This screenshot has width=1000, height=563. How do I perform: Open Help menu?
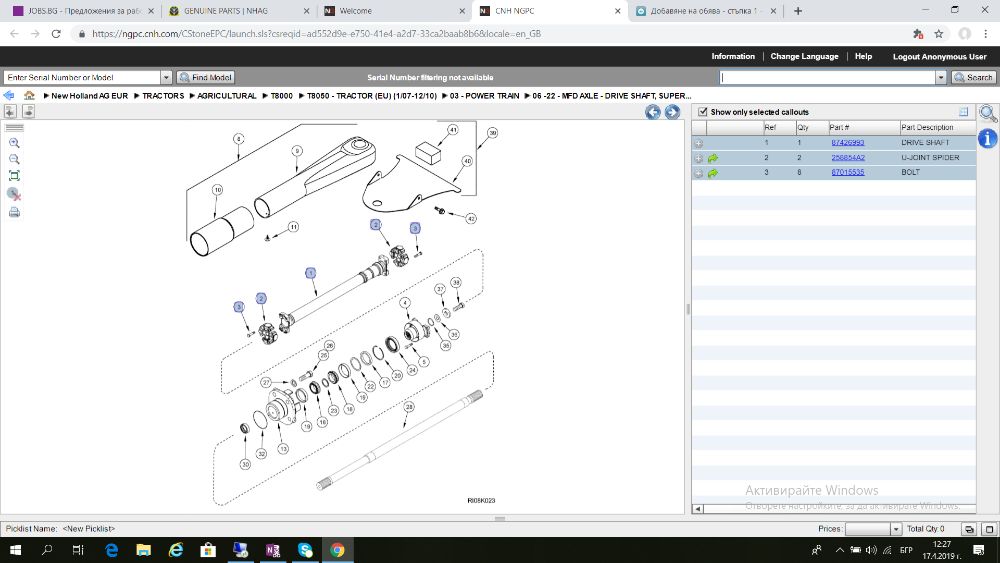click(x=864, y=56)
